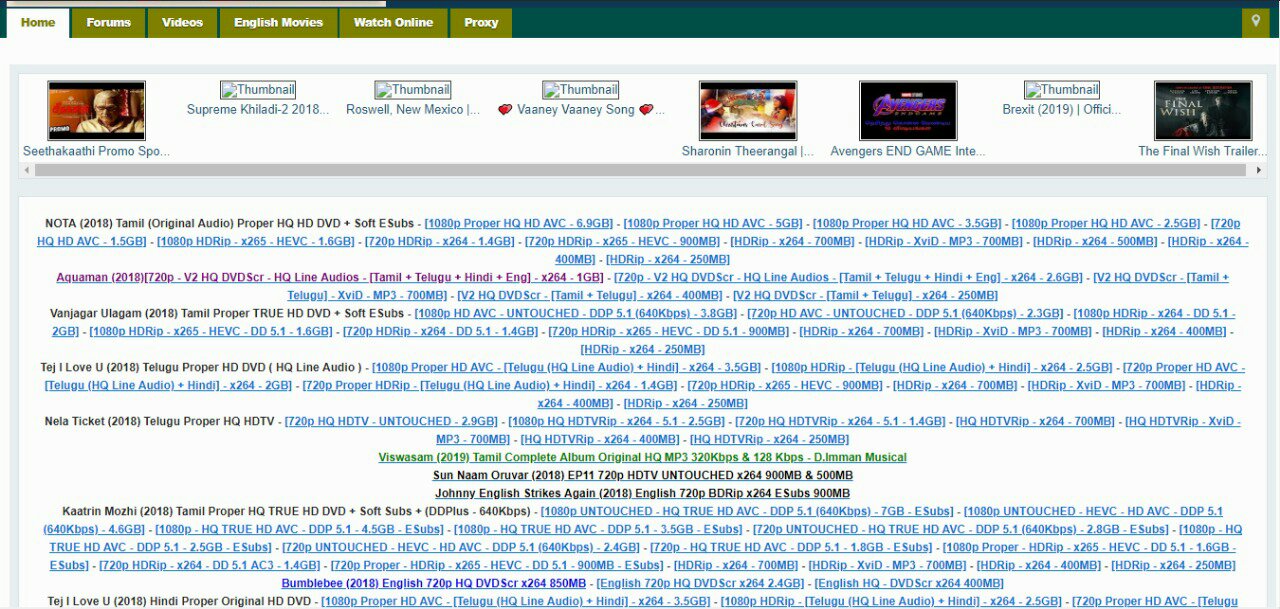Select the Watch Online tab
1280x609 pixels.
tap(394, 23)
